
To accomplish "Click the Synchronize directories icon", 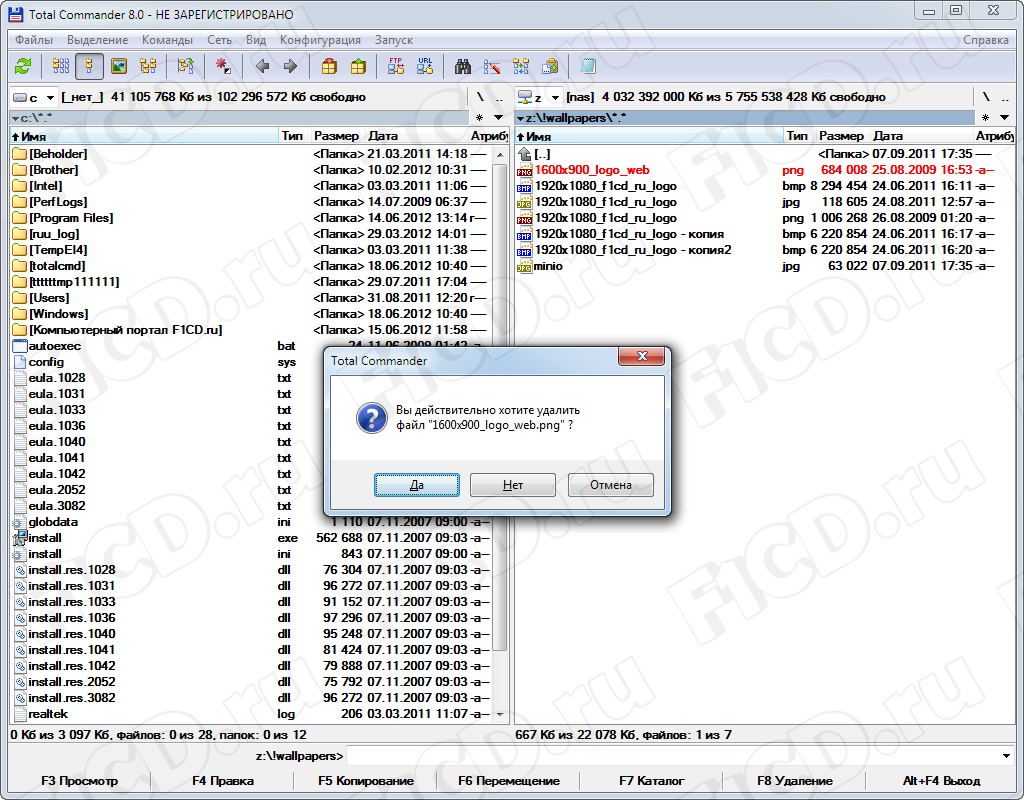I will tap(520, 66).
